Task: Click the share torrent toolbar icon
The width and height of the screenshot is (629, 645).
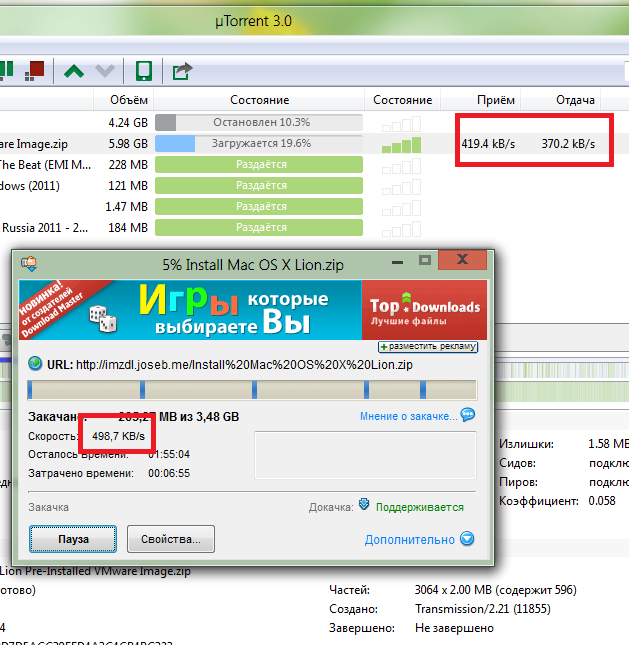Action: click(x=182, y=71)
